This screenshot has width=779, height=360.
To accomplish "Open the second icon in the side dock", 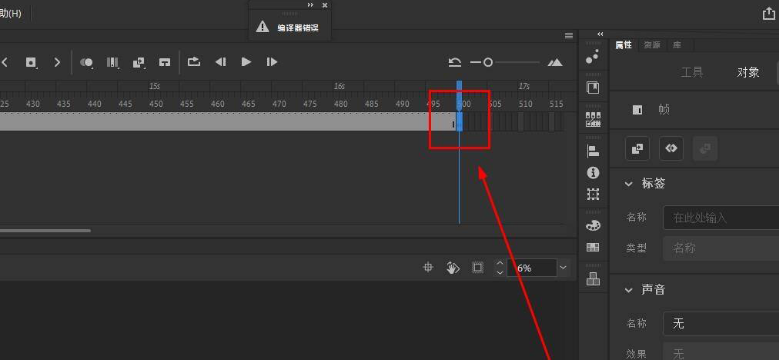I will [x=593, y=88].
